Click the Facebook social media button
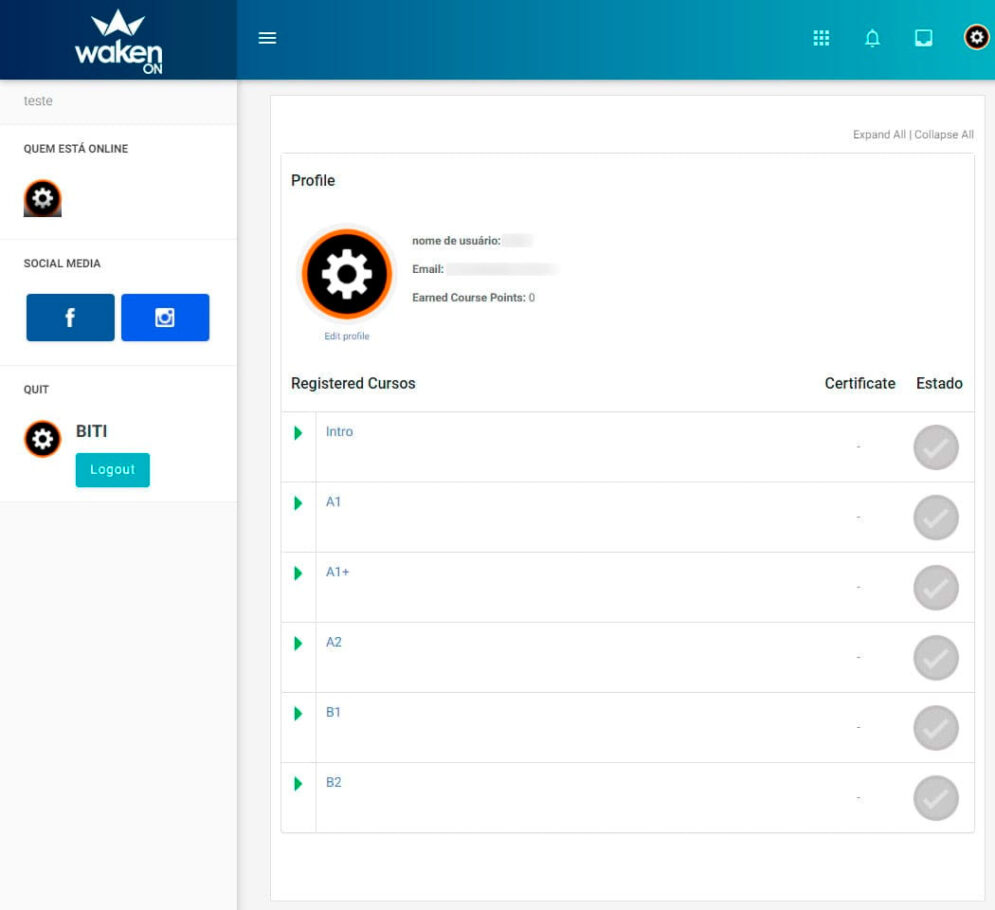Viewport: 995px width, 910px height. tap(70, 318)
